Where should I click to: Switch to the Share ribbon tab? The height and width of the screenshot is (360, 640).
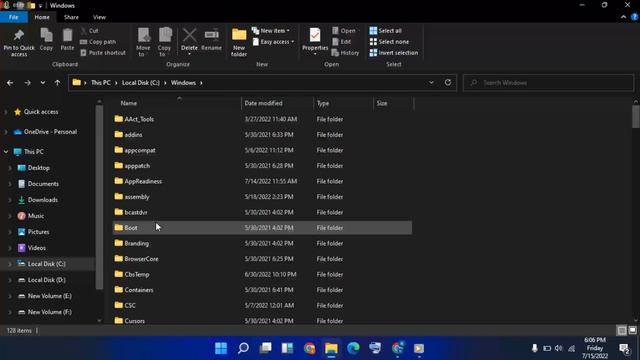71,17
